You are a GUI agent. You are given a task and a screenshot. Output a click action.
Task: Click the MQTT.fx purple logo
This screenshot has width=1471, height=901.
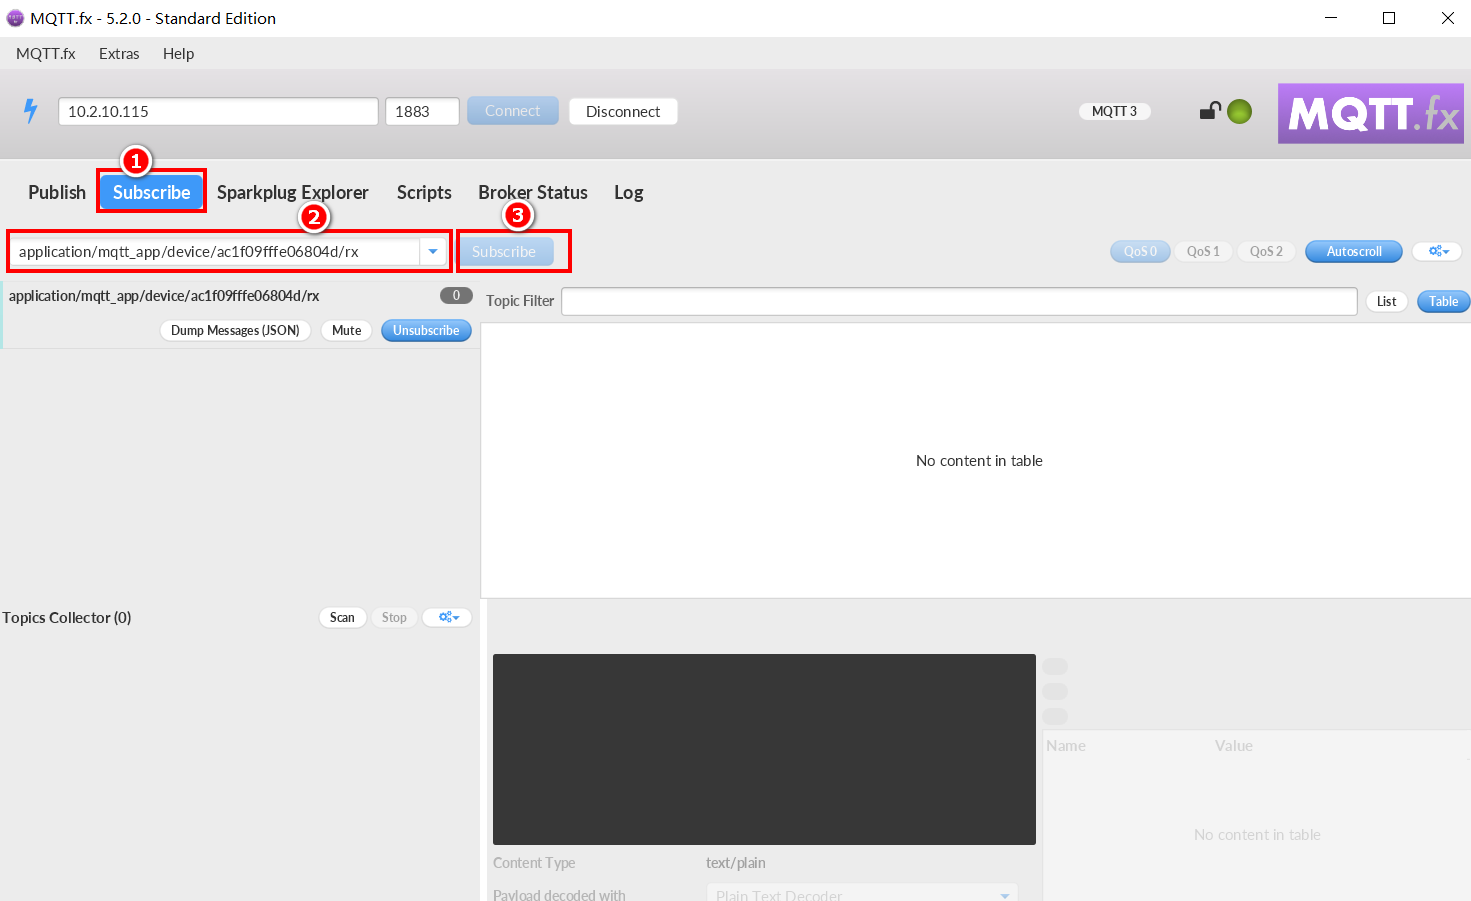tap(1370, 113)
